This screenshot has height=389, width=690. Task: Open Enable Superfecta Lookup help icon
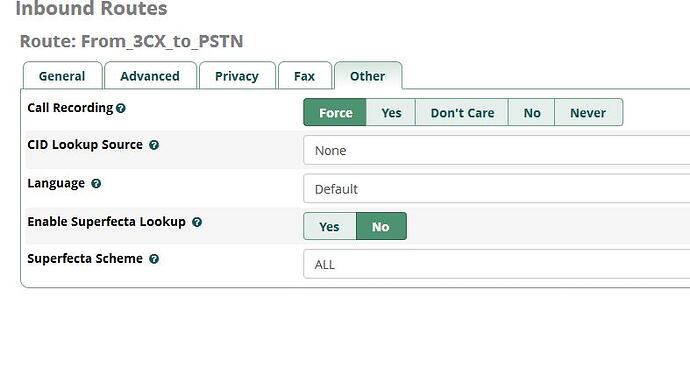197,222
